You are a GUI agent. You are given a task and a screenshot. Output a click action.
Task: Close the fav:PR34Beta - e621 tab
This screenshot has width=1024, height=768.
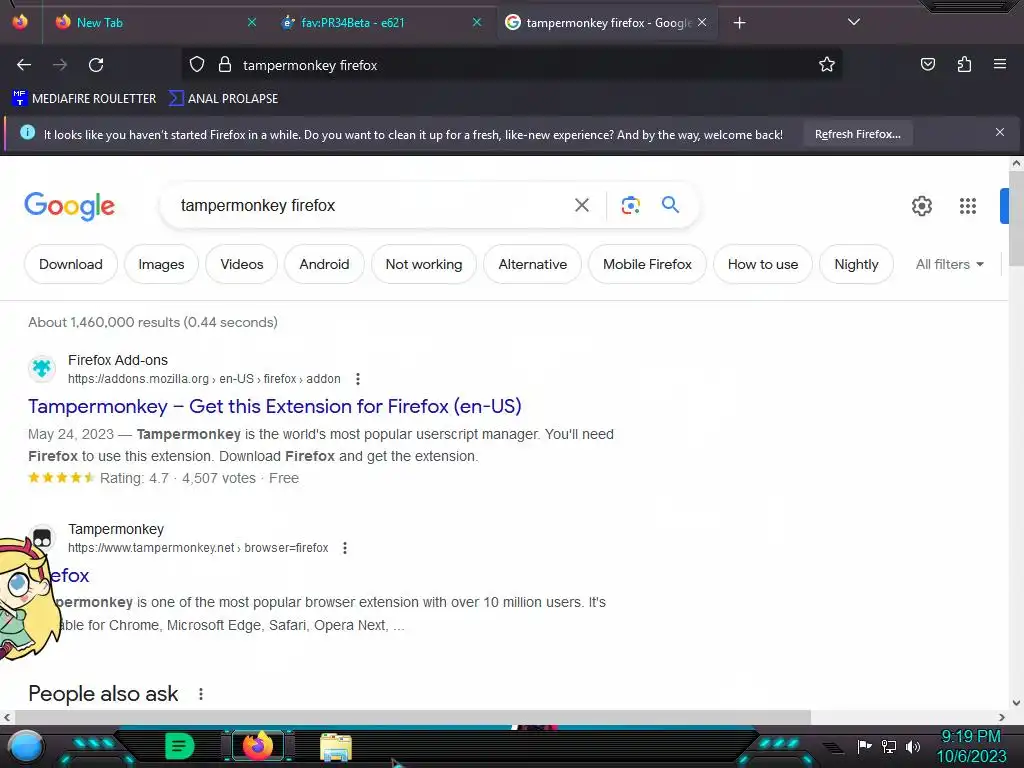(x=477, y=22)
